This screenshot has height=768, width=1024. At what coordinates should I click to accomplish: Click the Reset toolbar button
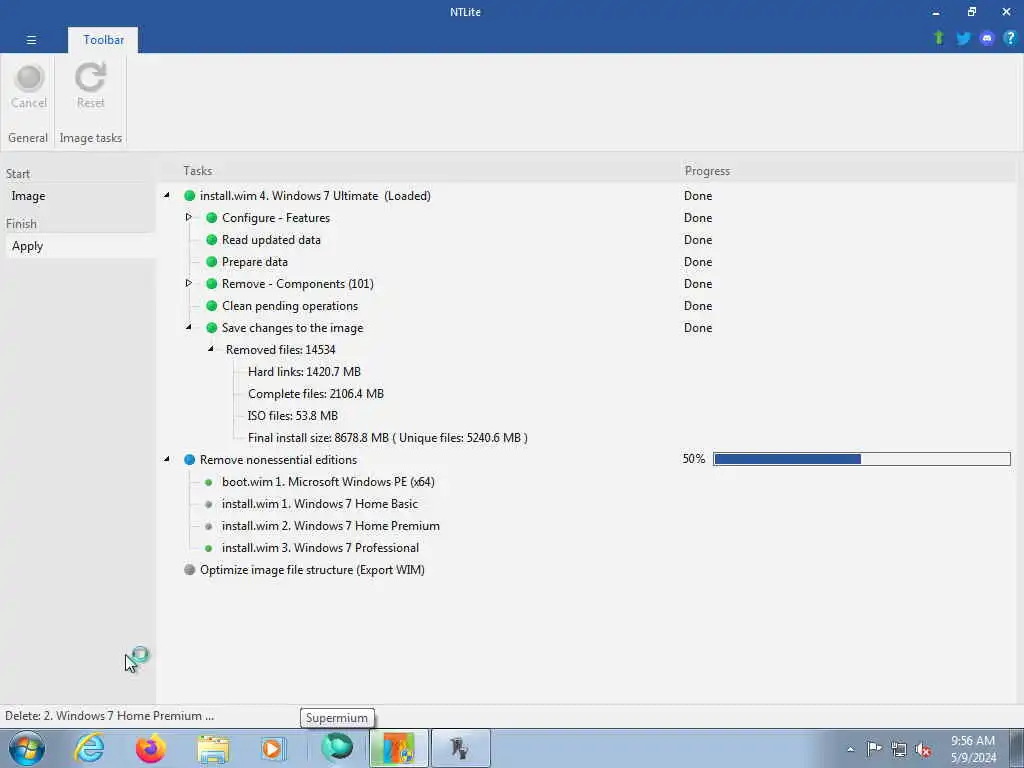(x=90, y=87)
